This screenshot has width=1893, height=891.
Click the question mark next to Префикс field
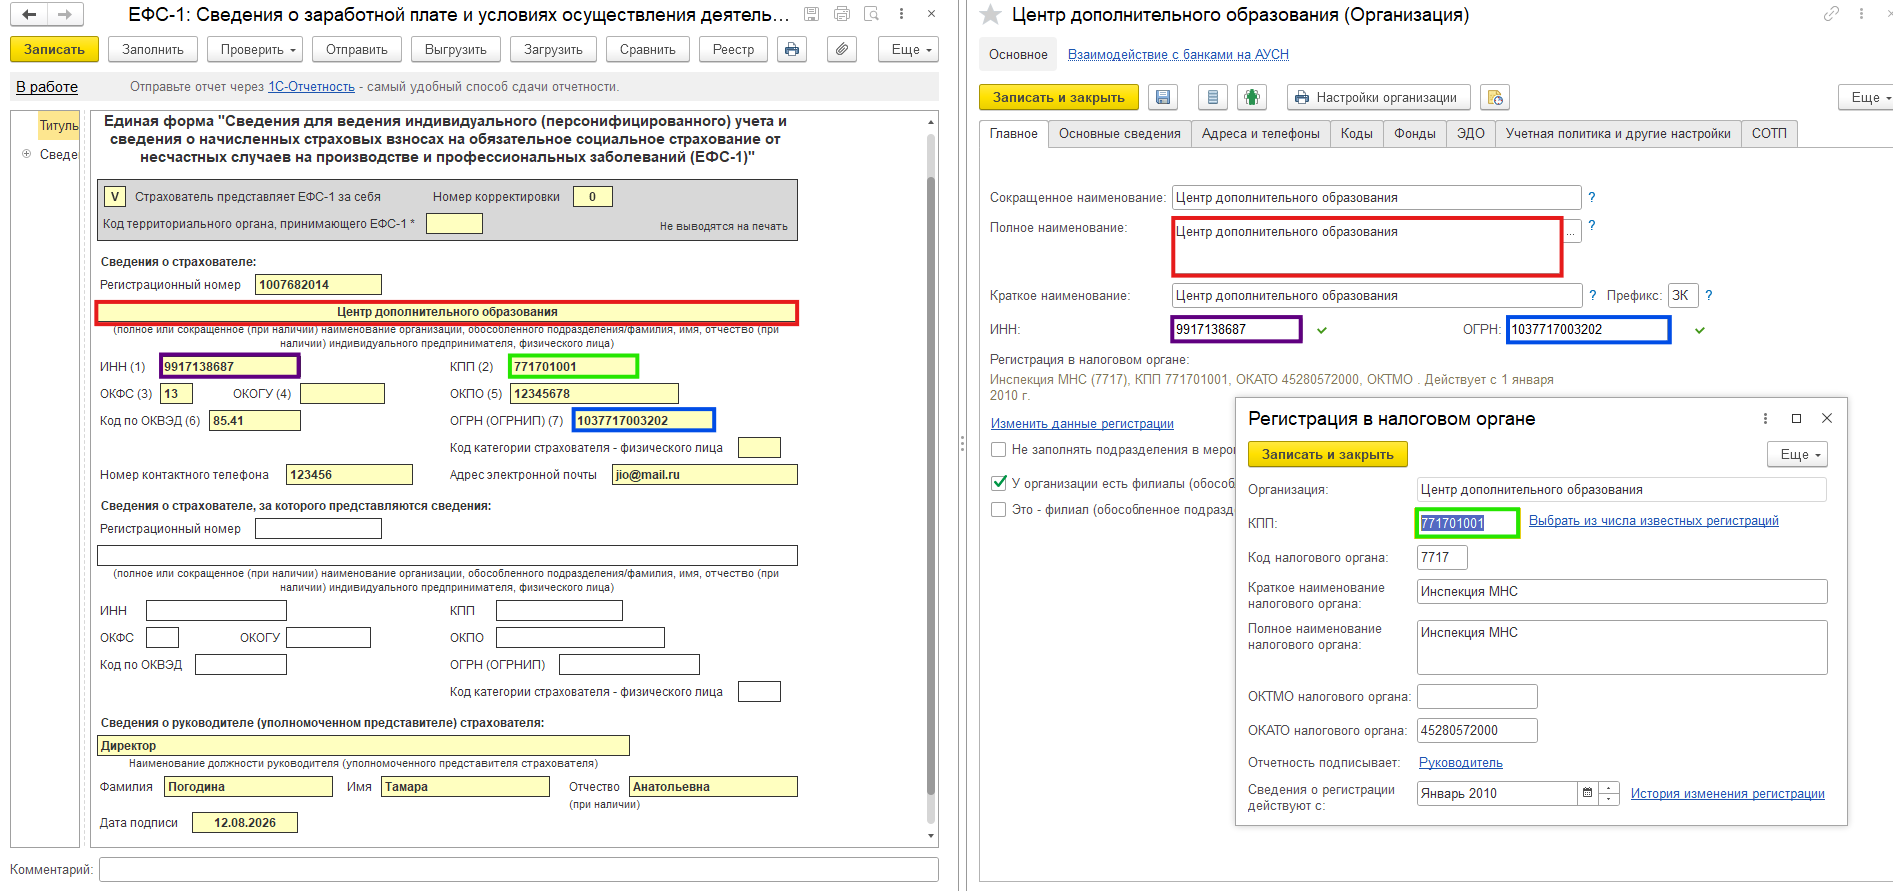pyautogui.click(x=1709, y=295)
